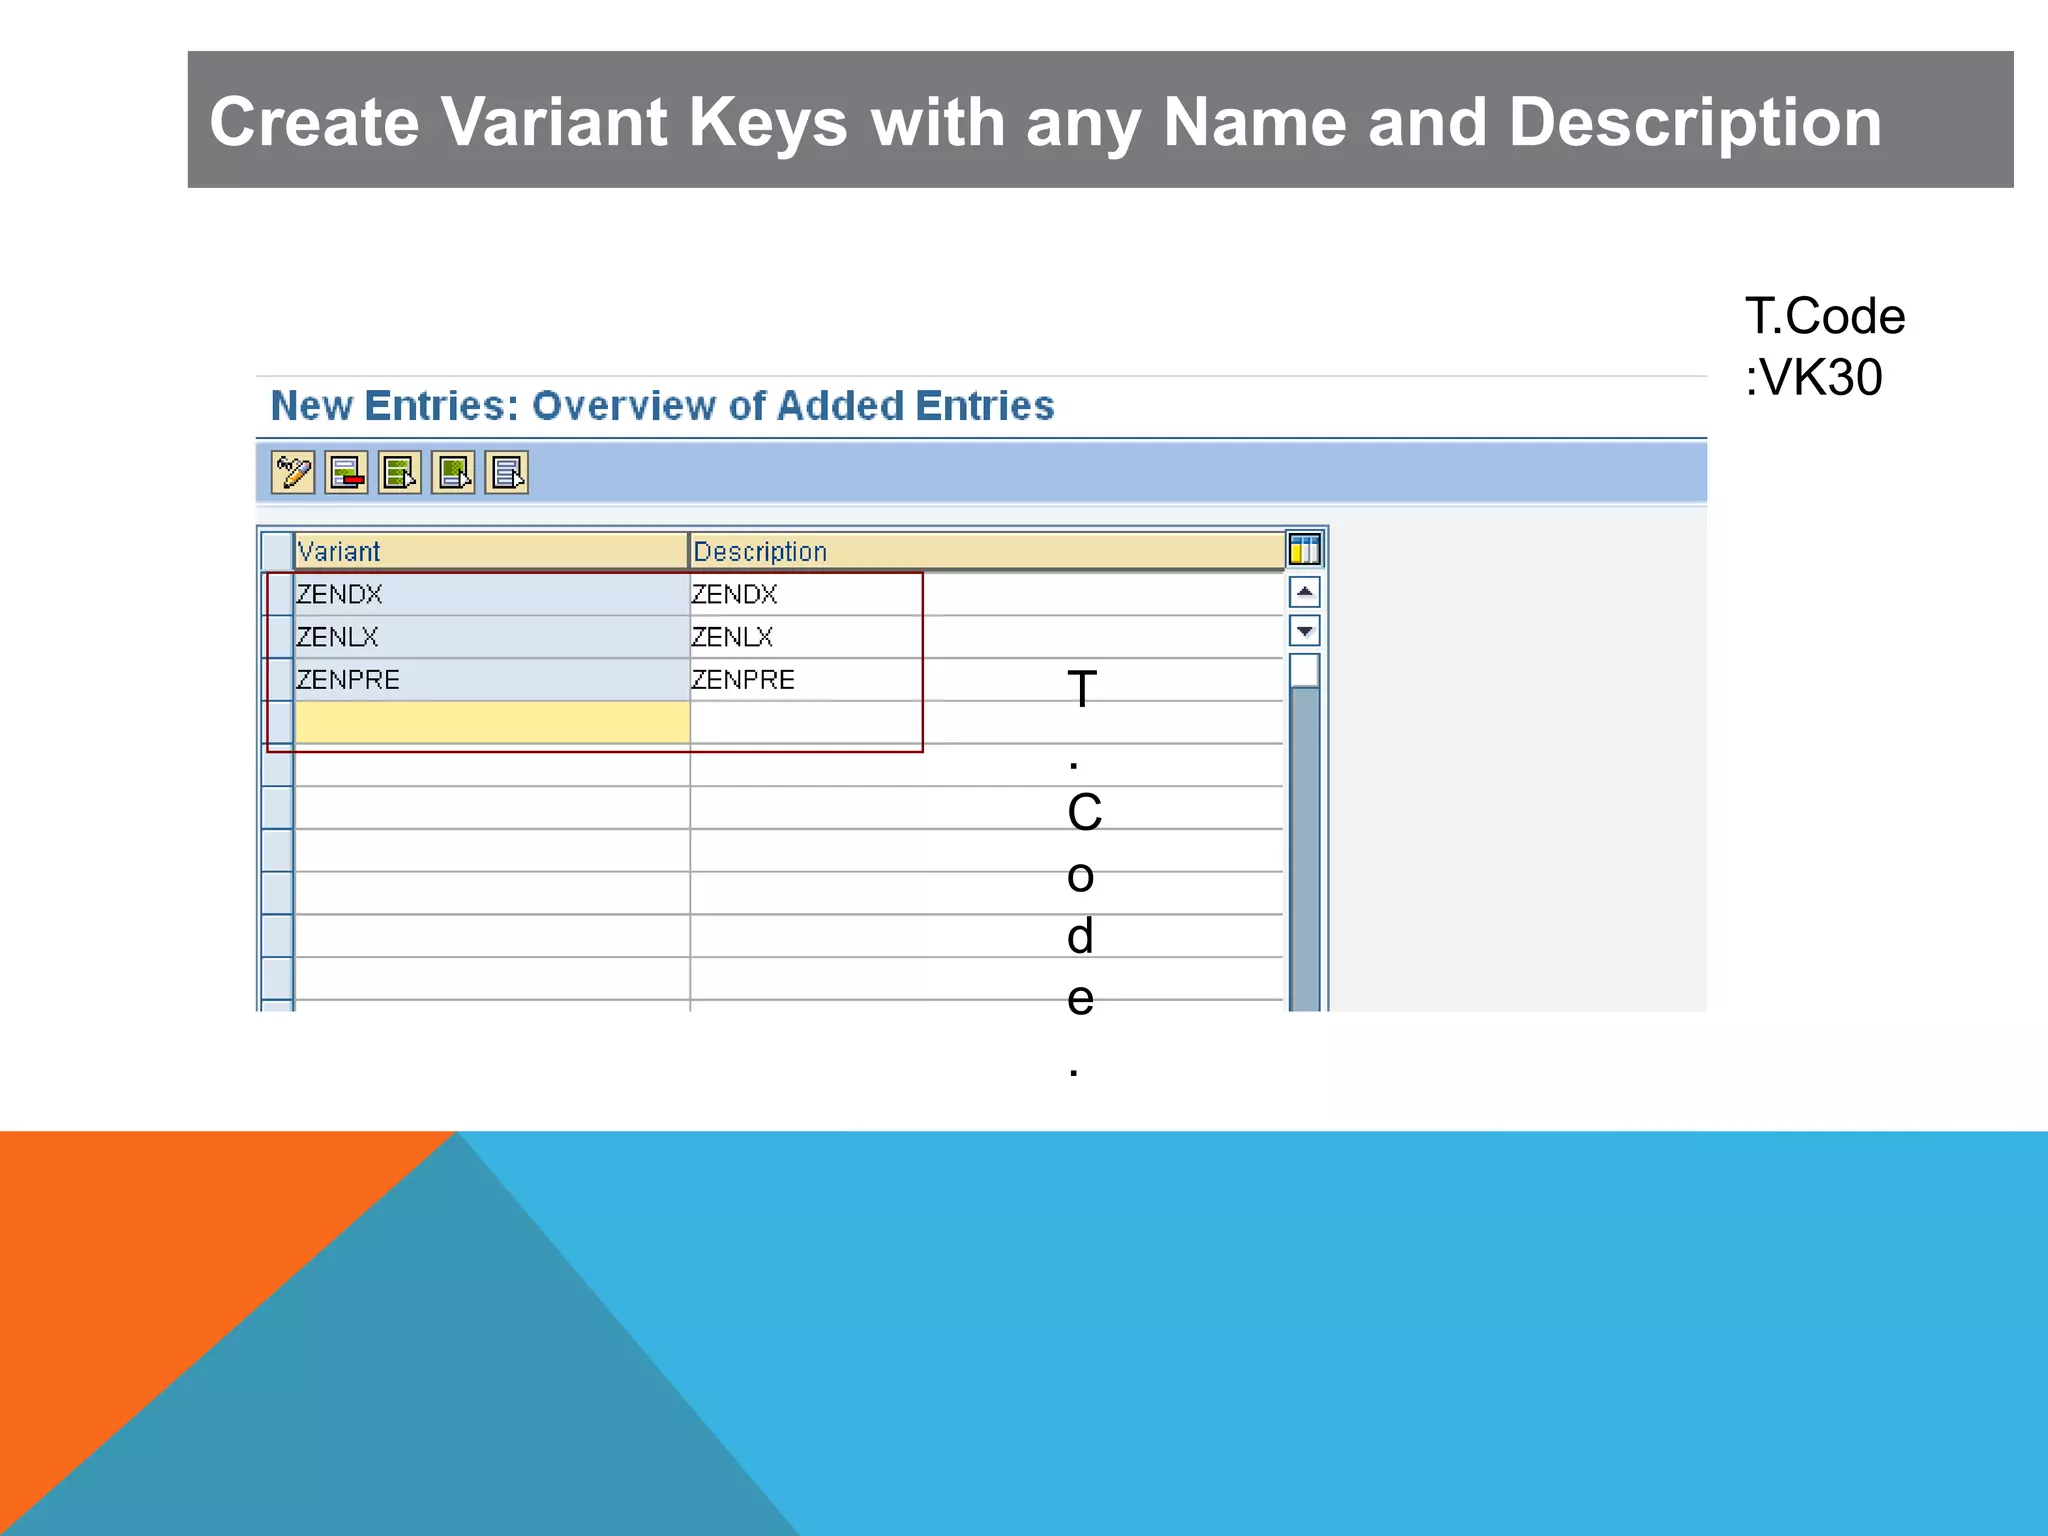Click the vertical scrollbar thumb

1305,670
